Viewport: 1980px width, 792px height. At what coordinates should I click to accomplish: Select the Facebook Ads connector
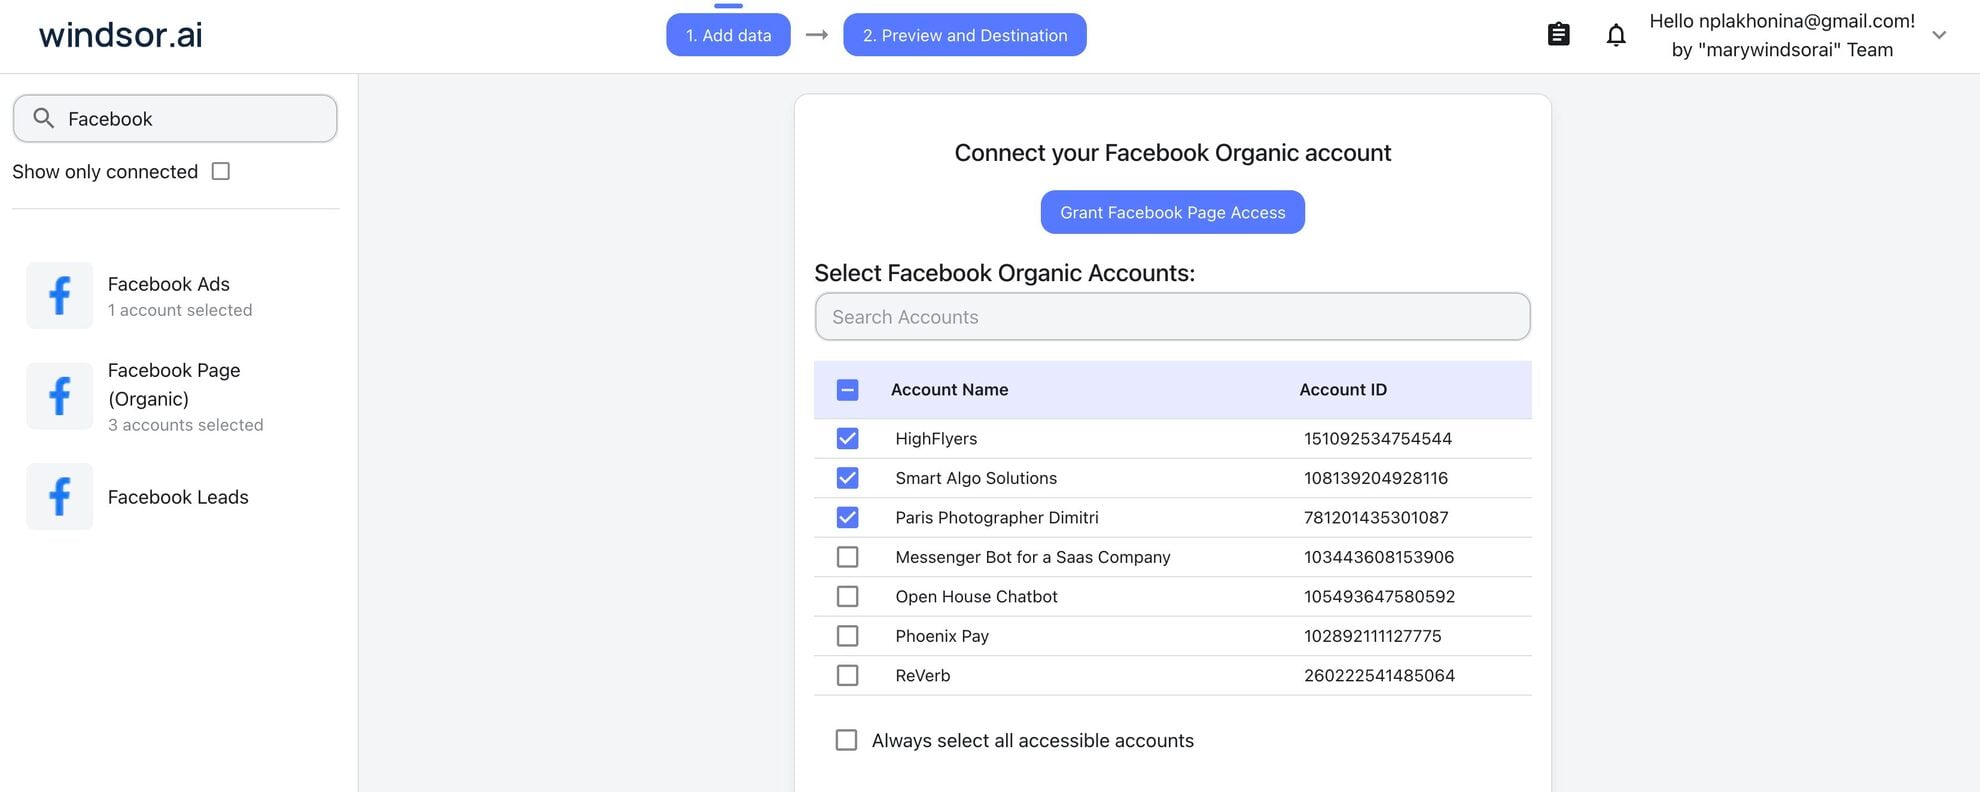(x=175, y=296)
